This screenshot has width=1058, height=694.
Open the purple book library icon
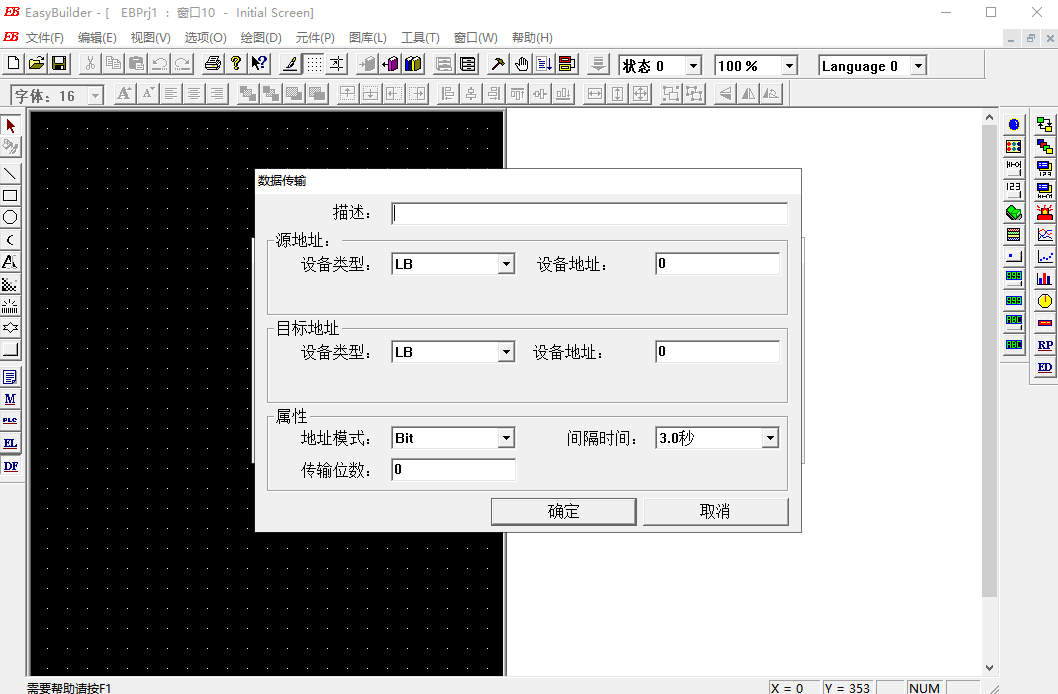click(x=391, y=64)
